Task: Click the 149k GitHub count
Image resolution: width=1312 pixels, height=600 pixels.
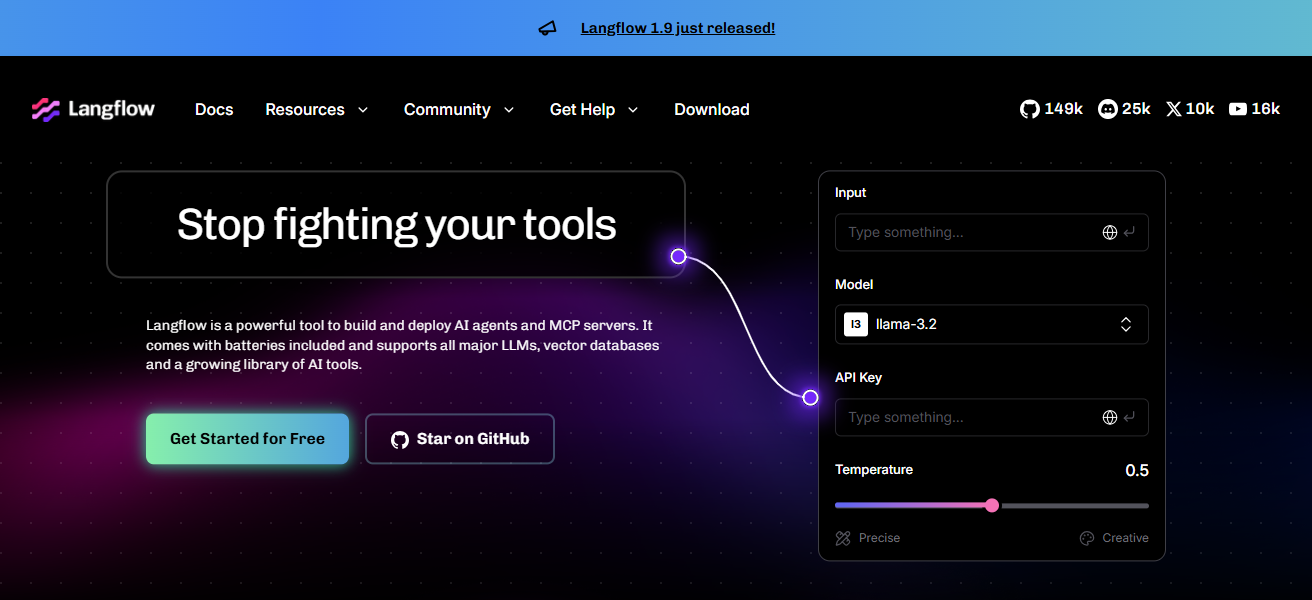Action: [1064, 109]
